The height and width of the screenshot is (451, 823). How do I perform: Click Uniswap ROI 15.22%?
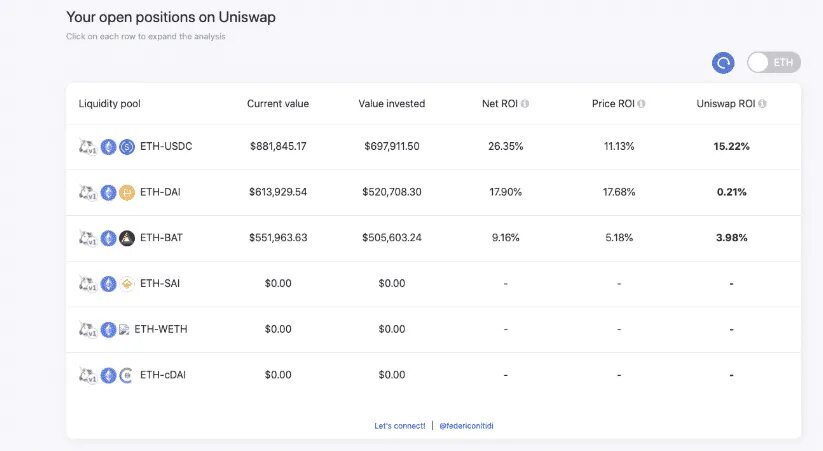pos(731,146)
